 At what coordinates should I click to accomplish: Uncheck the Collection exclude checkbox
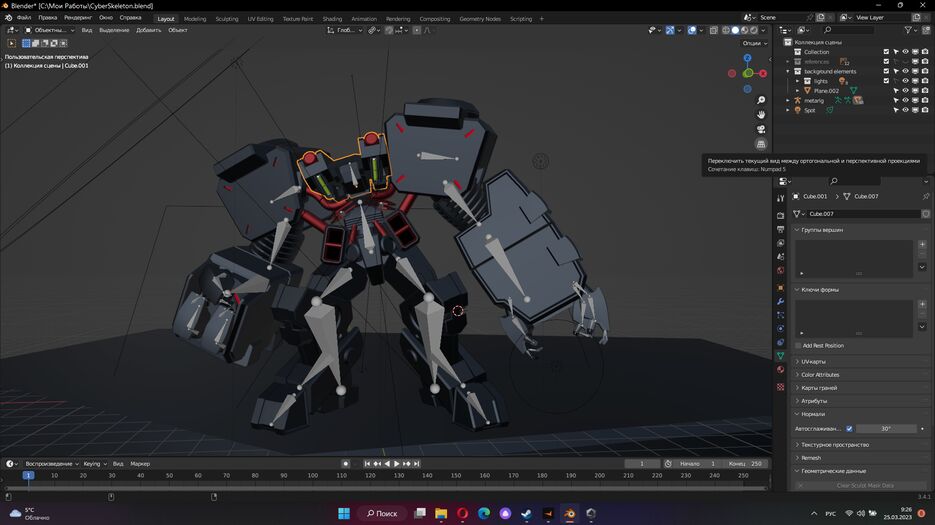pyautogui.click(x=886, y=52)
